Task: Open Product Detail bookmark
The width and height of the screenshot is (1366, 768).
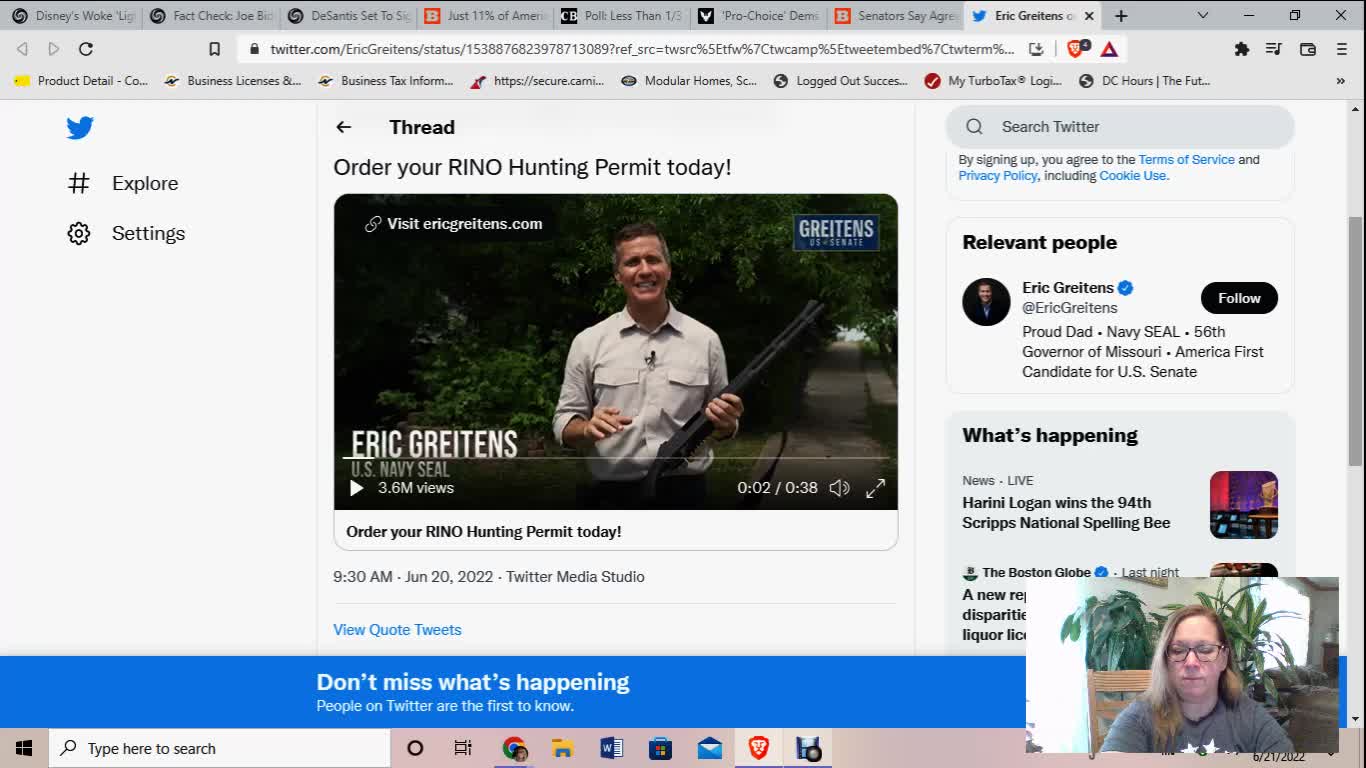Action: click(x=81, y=81)
